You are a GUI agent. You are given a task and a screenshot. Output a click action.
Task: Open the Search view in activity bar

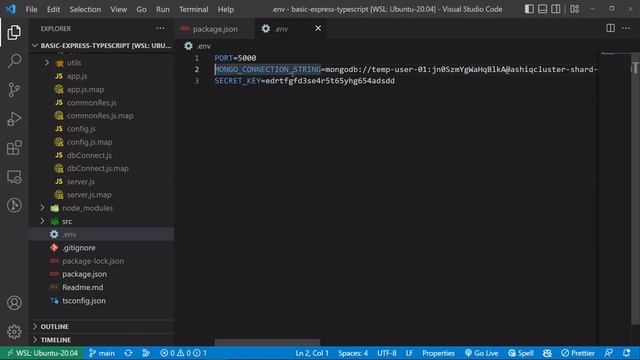[x=14, y=61]
